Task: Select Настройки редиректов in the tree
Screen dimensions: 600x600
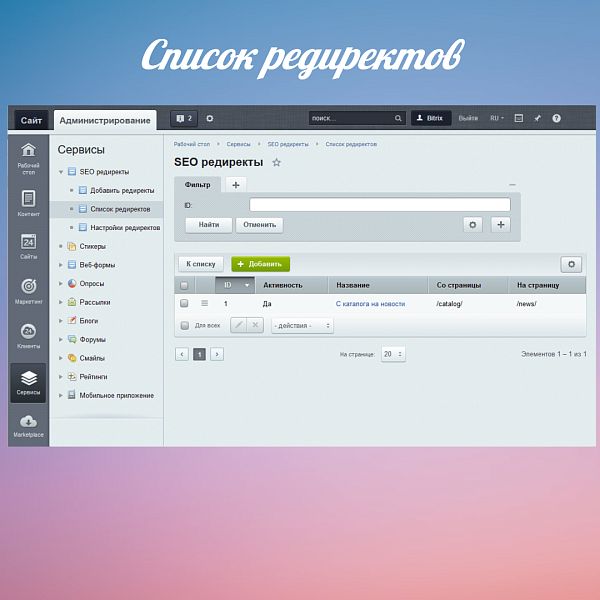Action: (125, 228)
